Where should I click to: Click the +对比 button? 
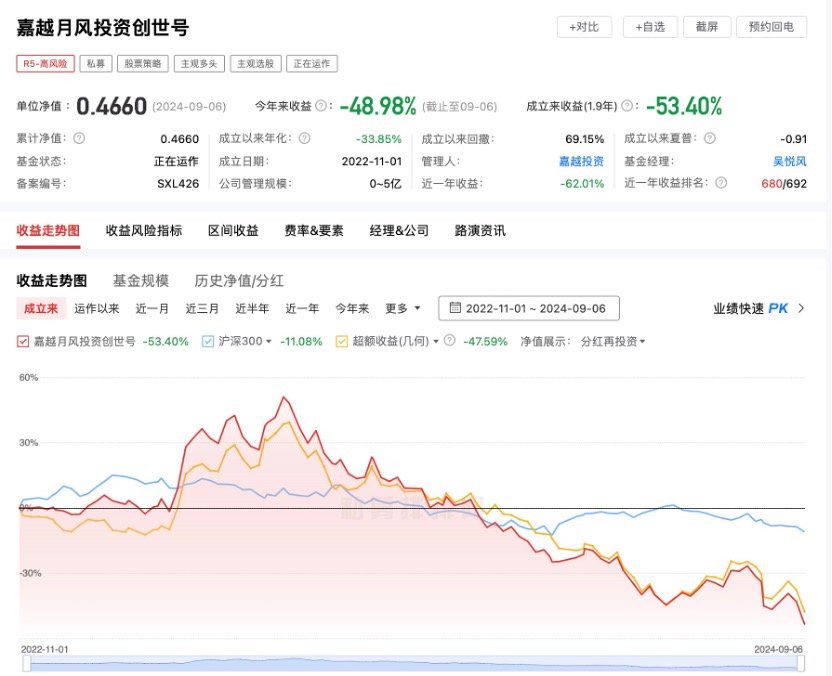[583, 27]
